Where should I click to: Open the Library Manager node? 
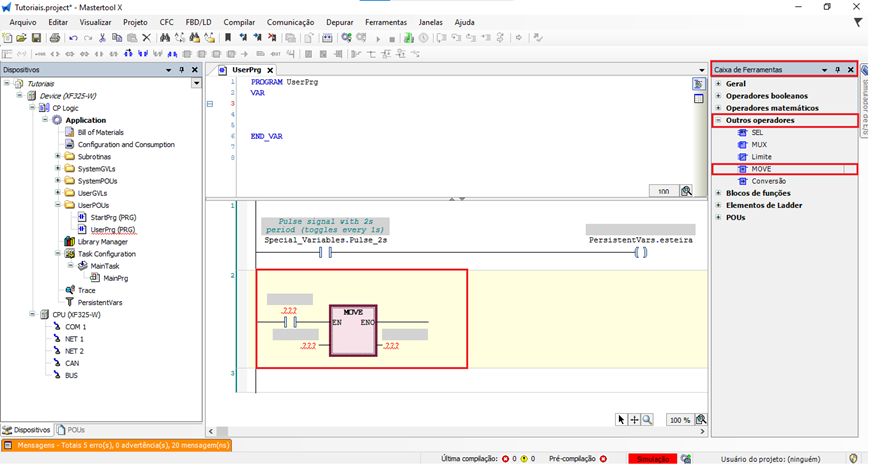102,241
